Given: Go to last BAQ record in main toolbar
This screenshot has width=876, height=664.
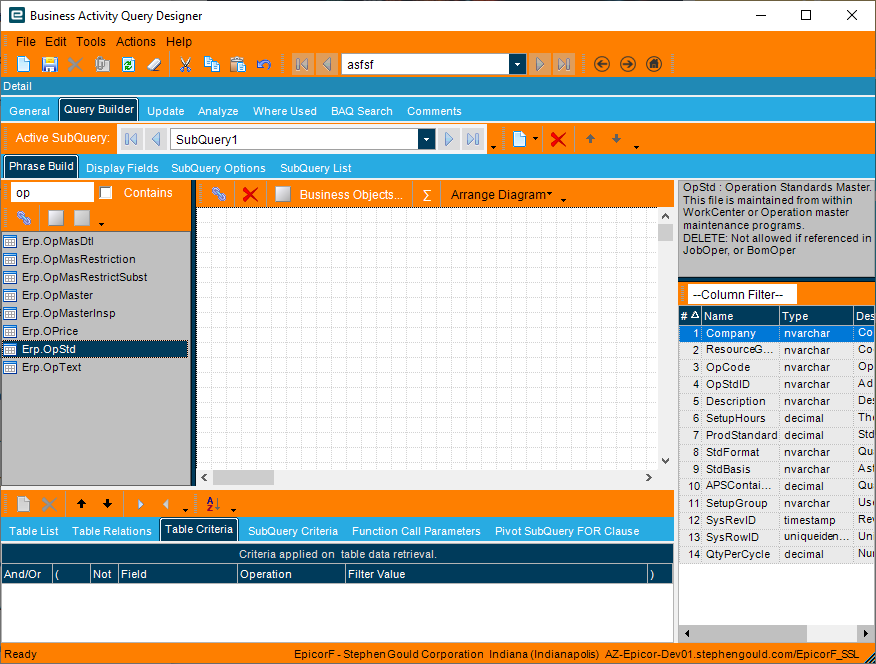Looking at the screenshot, I should [564, 64].
